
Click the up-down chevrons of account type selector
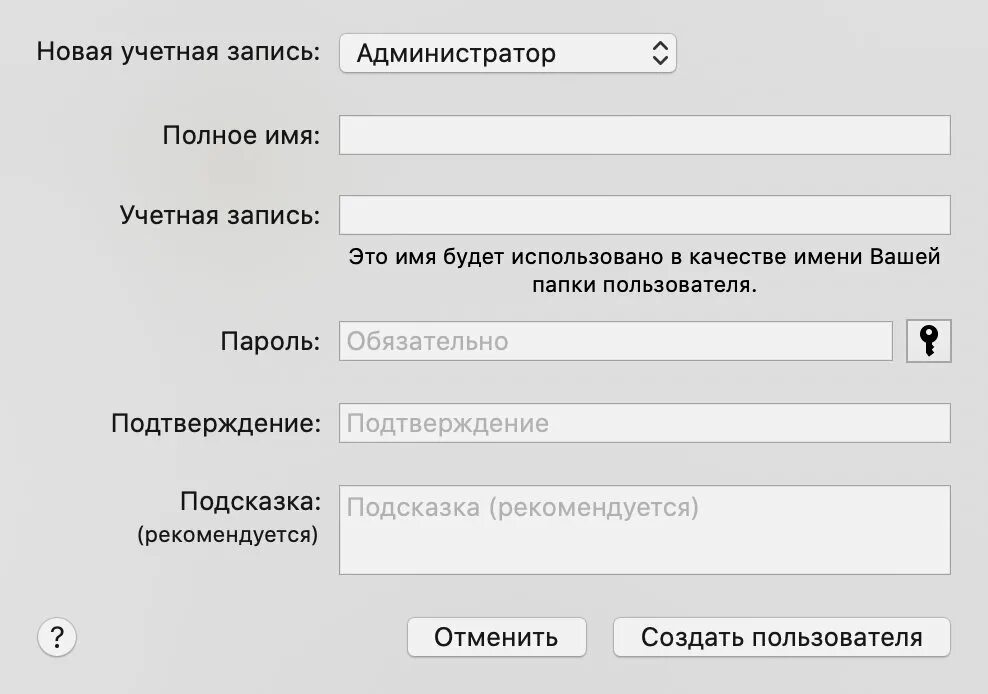coord(660,53)
